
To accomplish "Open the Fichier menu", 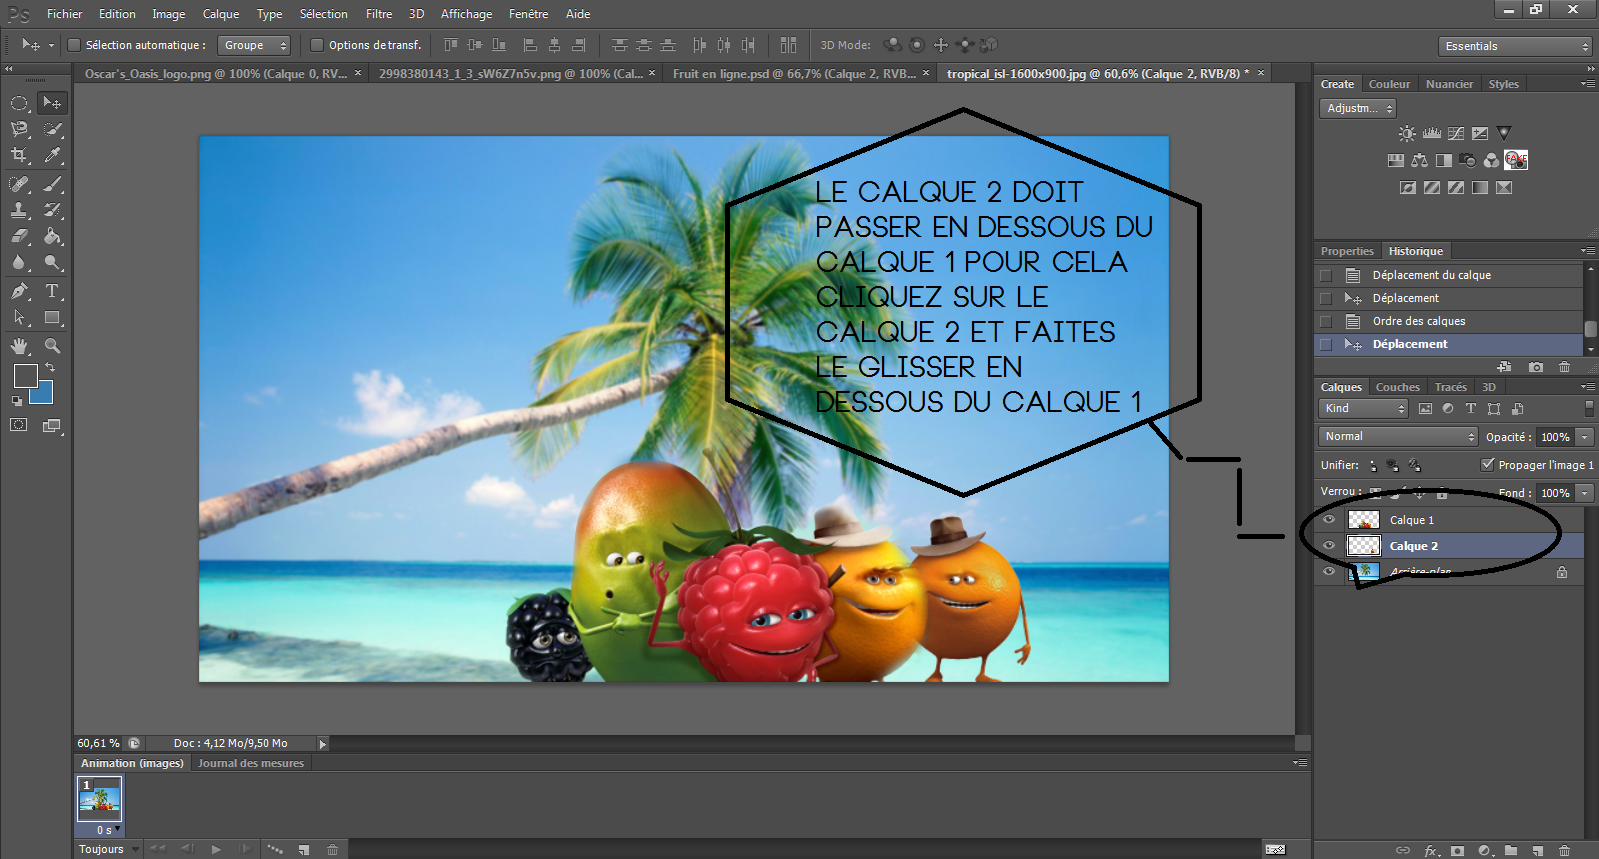I will (64, 14).
